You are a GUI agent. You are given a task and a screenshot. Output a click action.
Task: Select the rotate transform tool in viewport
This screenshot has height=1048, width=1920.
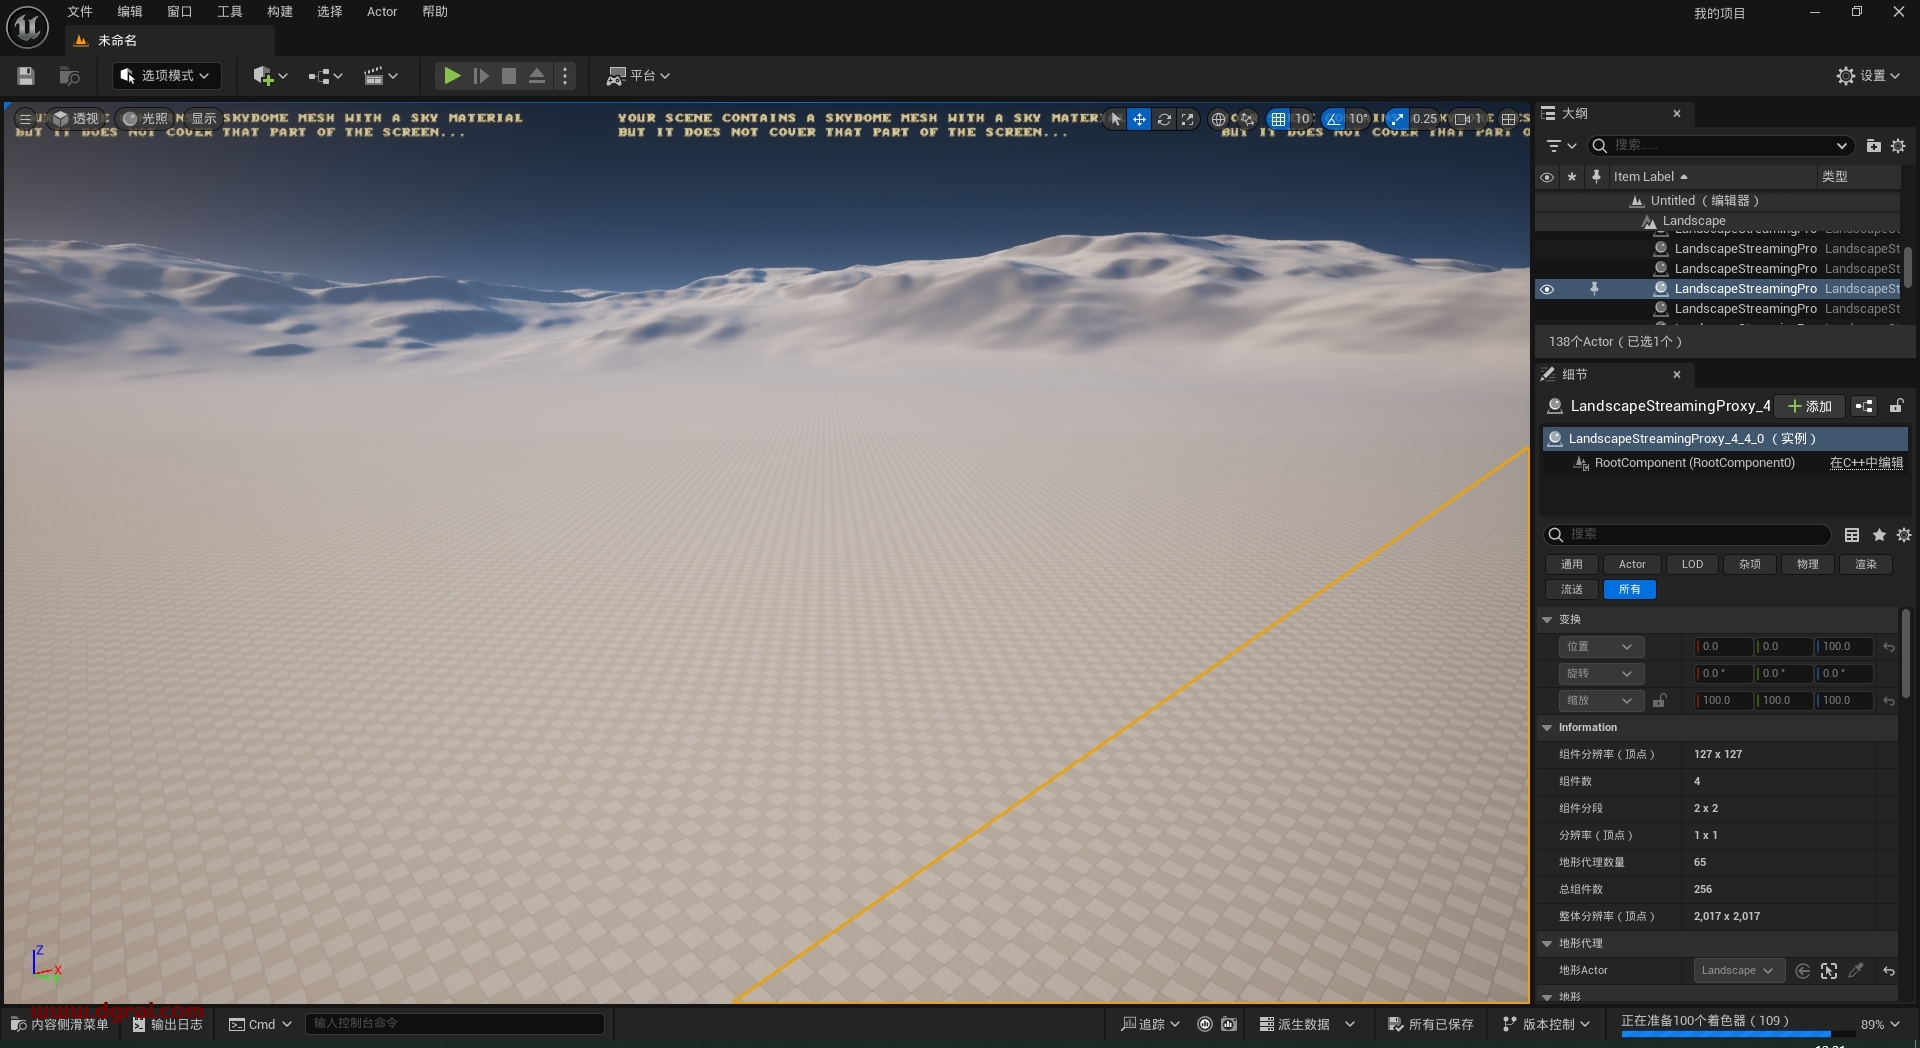tap(1164, 119)
